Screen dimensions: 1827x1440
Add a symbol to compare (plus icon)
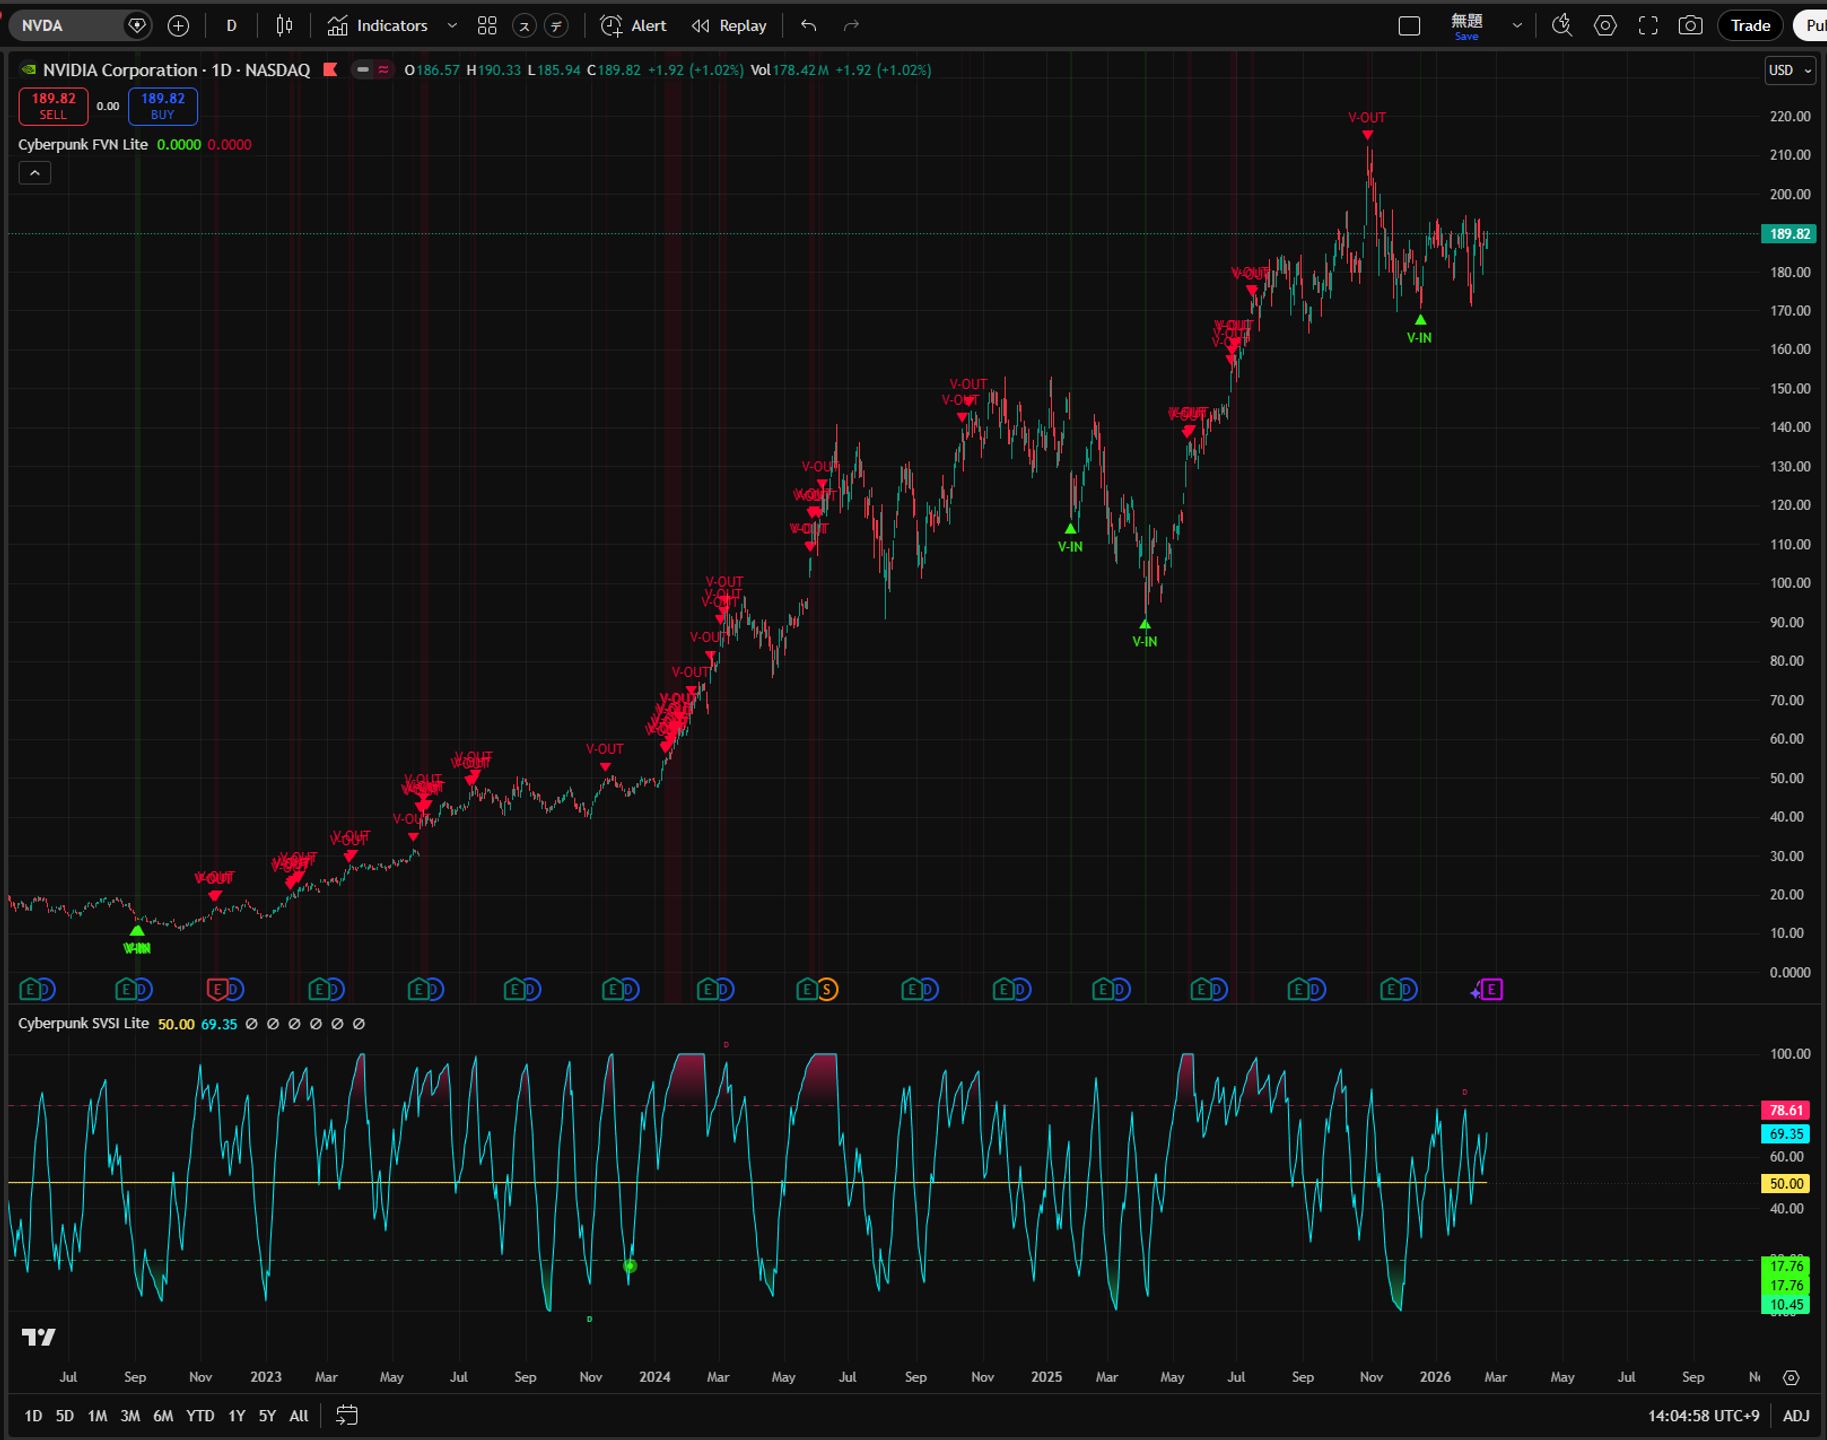(x=178, y=26)
